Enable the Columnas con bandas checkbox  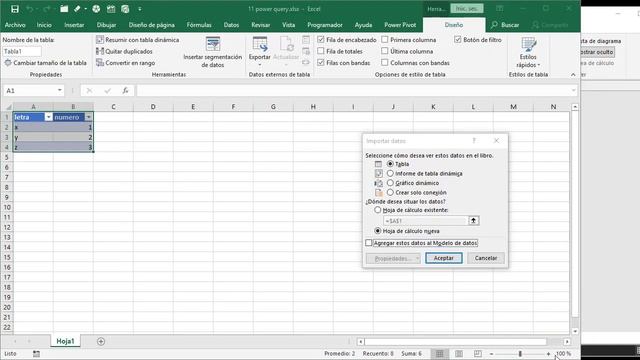tap(384, 62)
